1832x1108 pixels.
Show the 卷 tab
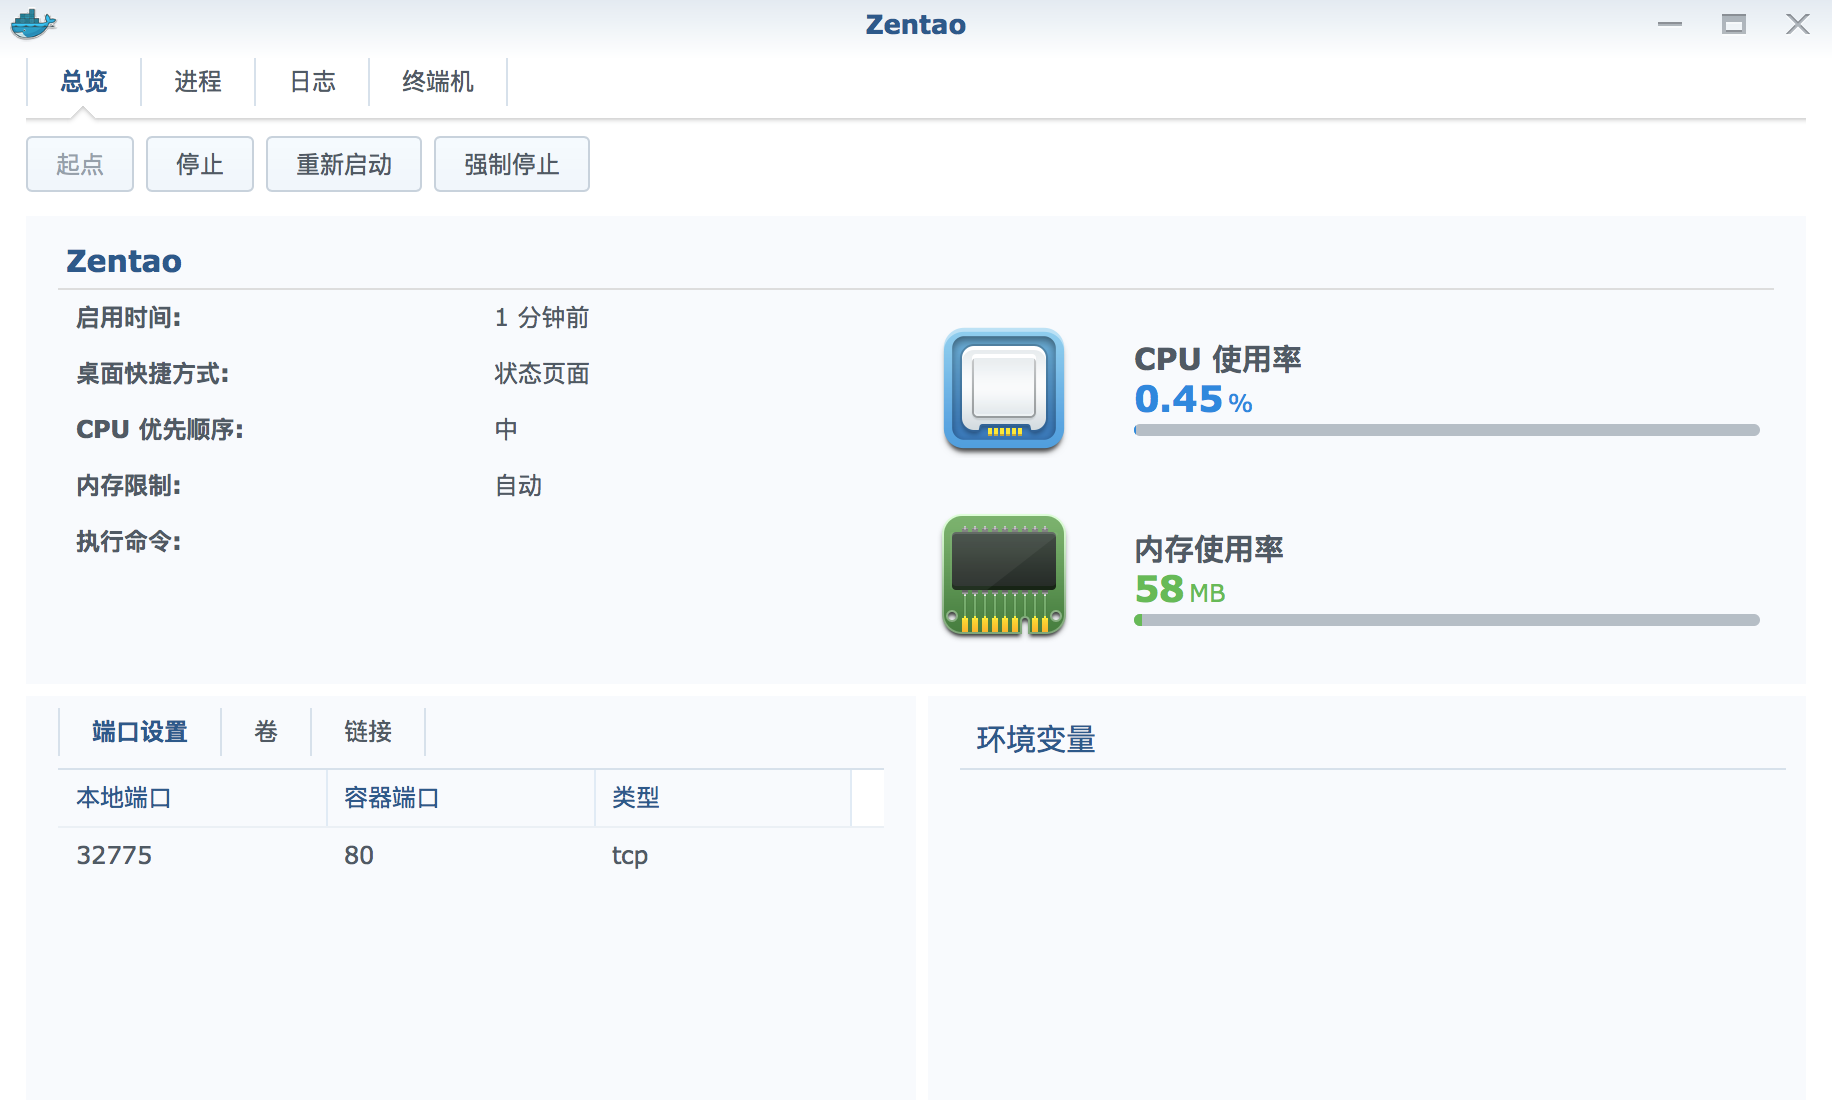(266, 732)
